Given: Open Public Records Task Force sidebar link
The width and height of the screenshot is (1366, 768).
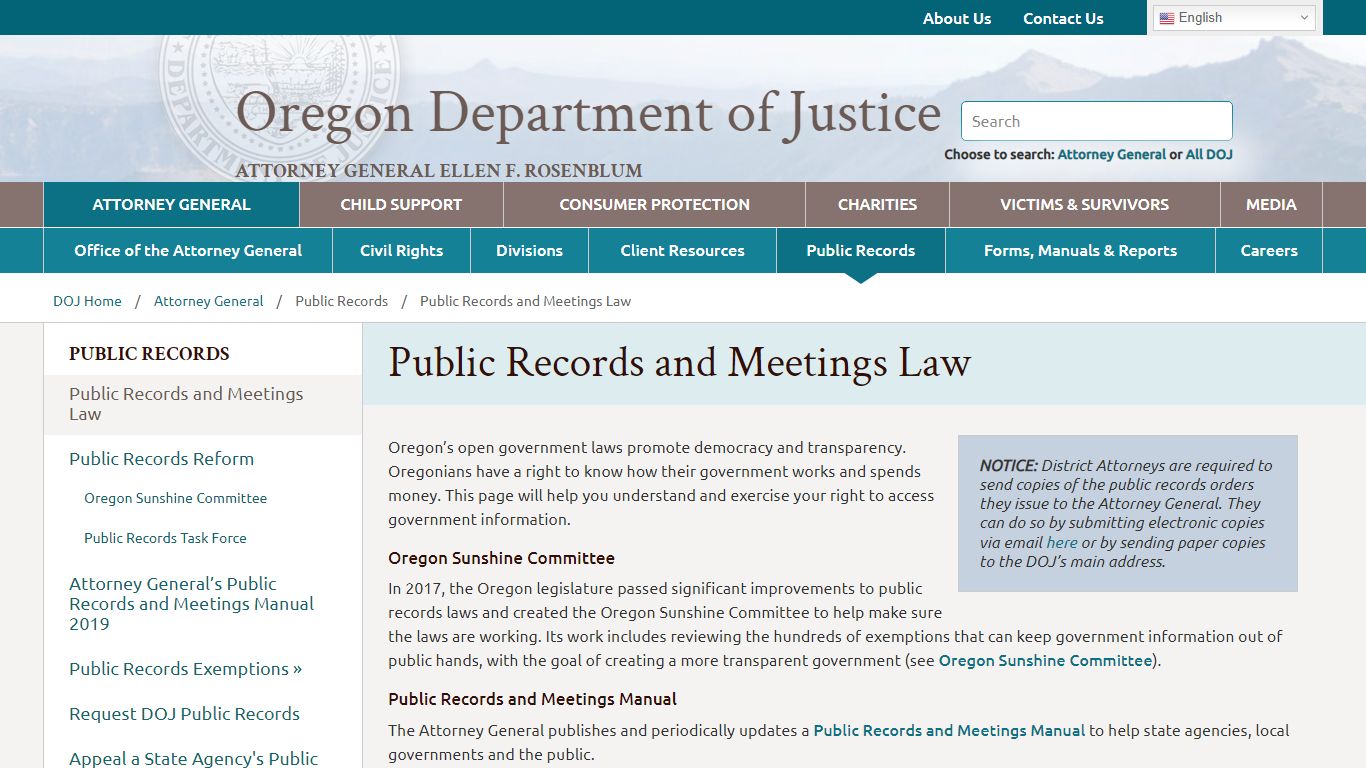Looking at the screenshot, I should pos(165,538).
